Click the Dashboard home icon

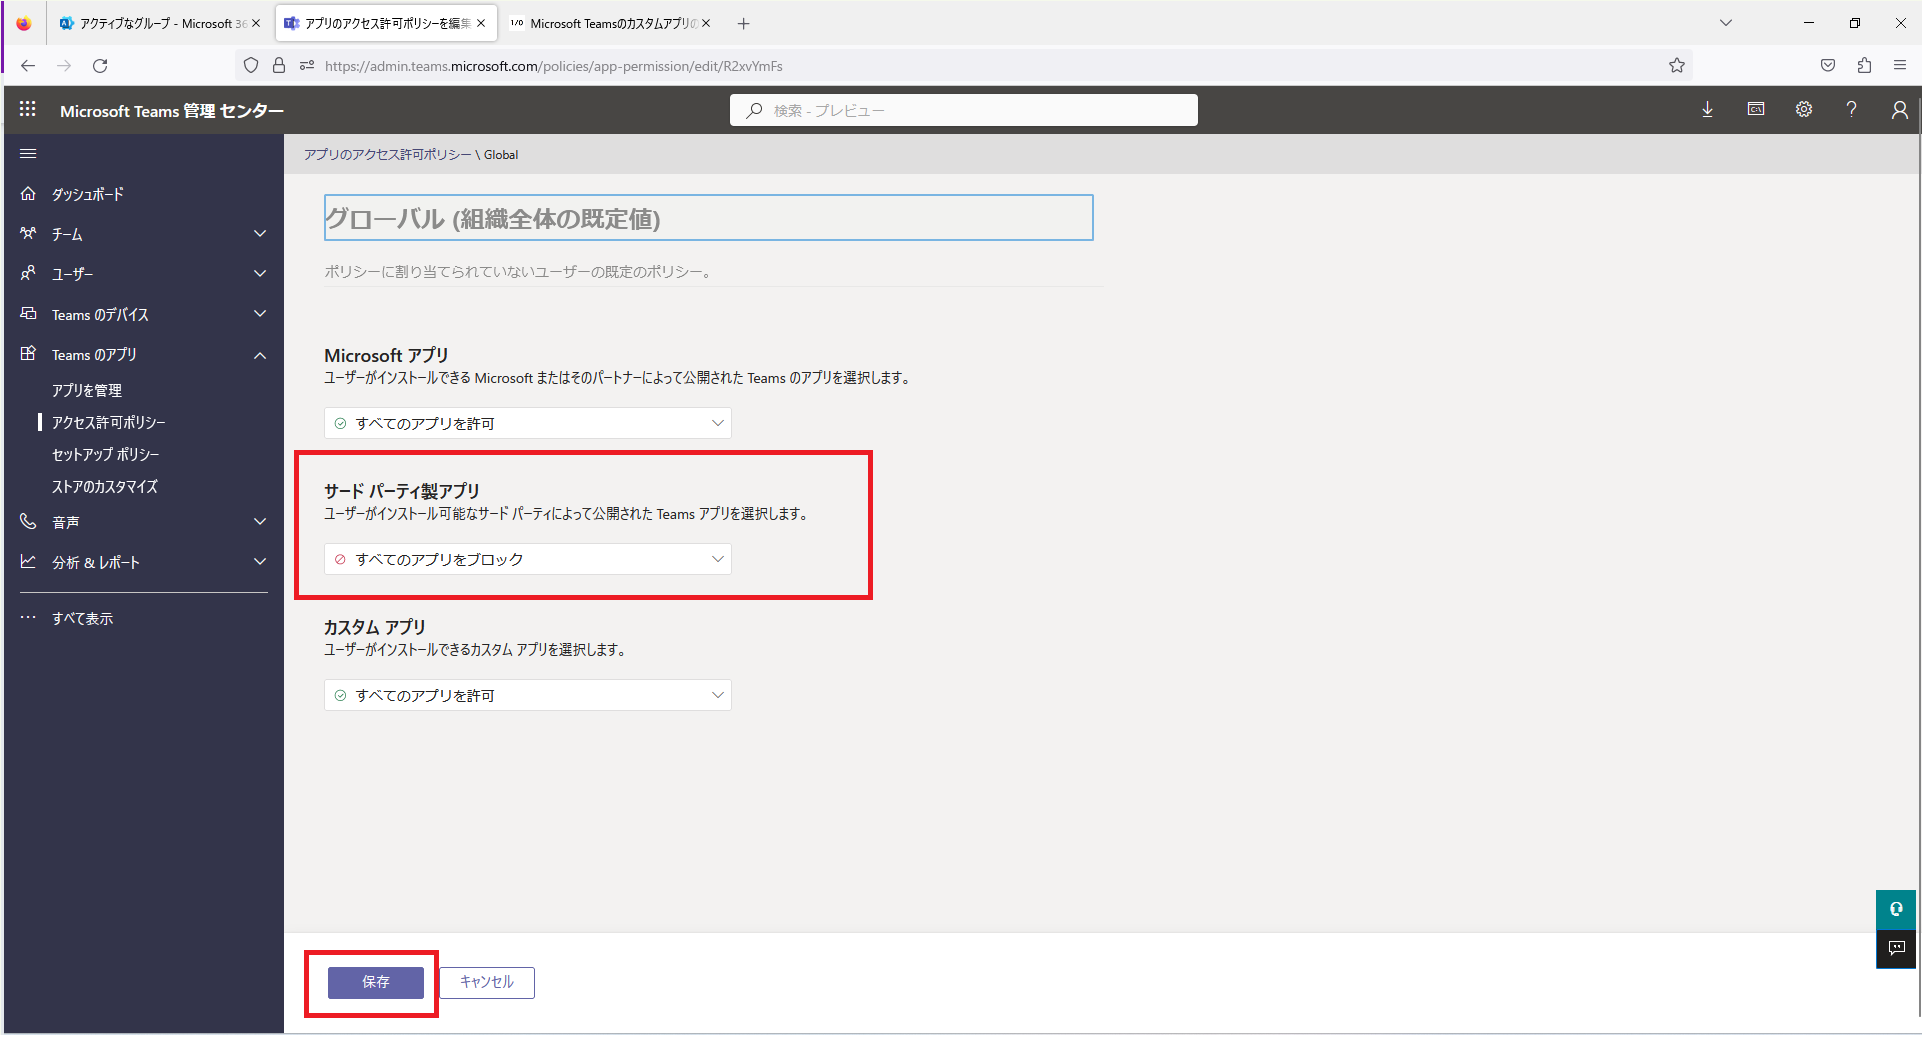(x=28, y=194)
